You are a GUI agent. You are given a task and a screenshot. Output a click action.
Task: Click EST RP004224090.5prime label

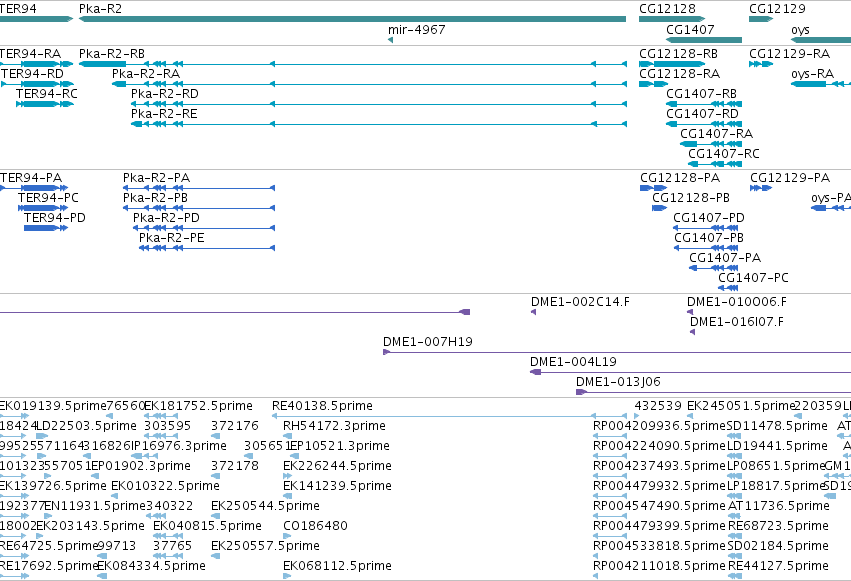click(659, 446)
